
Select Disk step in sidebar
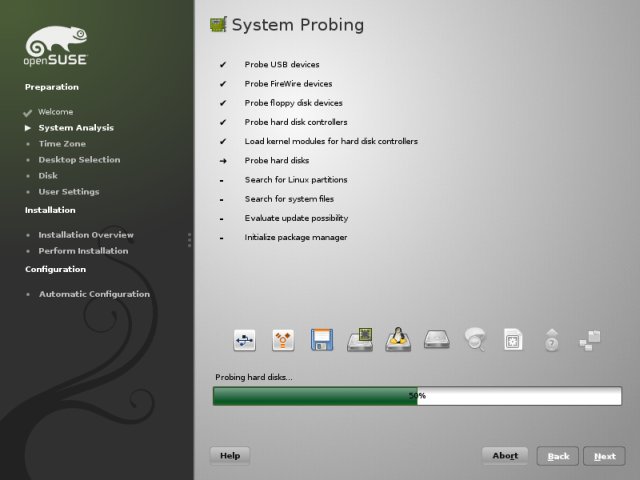click(48, 176)
